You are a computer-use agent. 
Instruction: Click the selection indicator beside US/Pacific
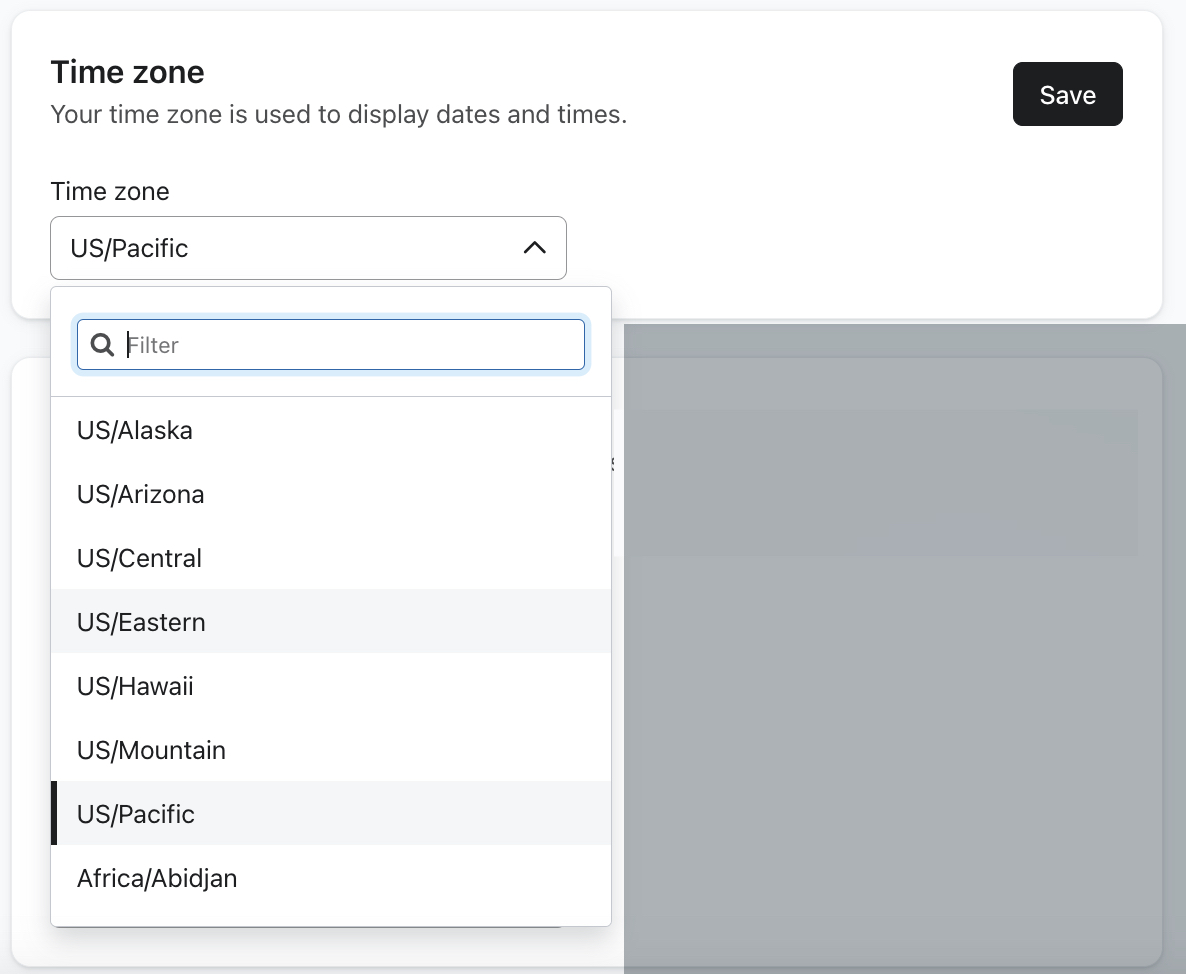pos(54,814)
